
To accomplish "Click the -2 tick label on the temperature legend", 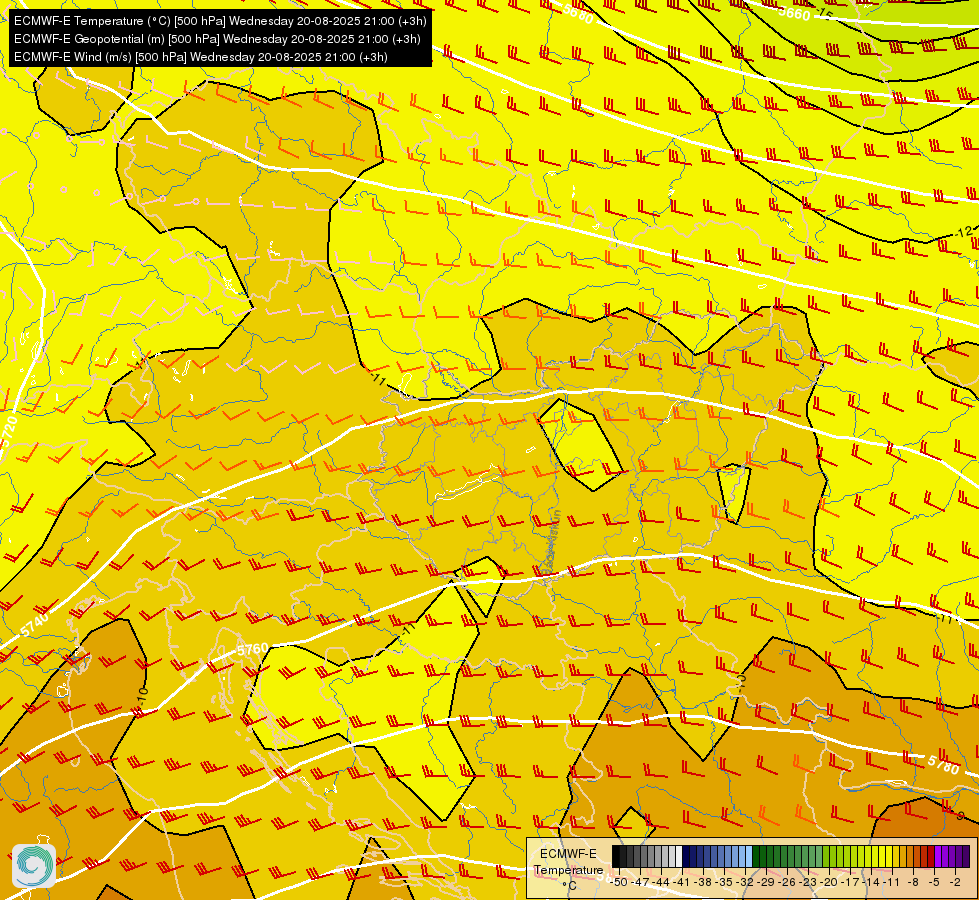I will tap(955, 882).
